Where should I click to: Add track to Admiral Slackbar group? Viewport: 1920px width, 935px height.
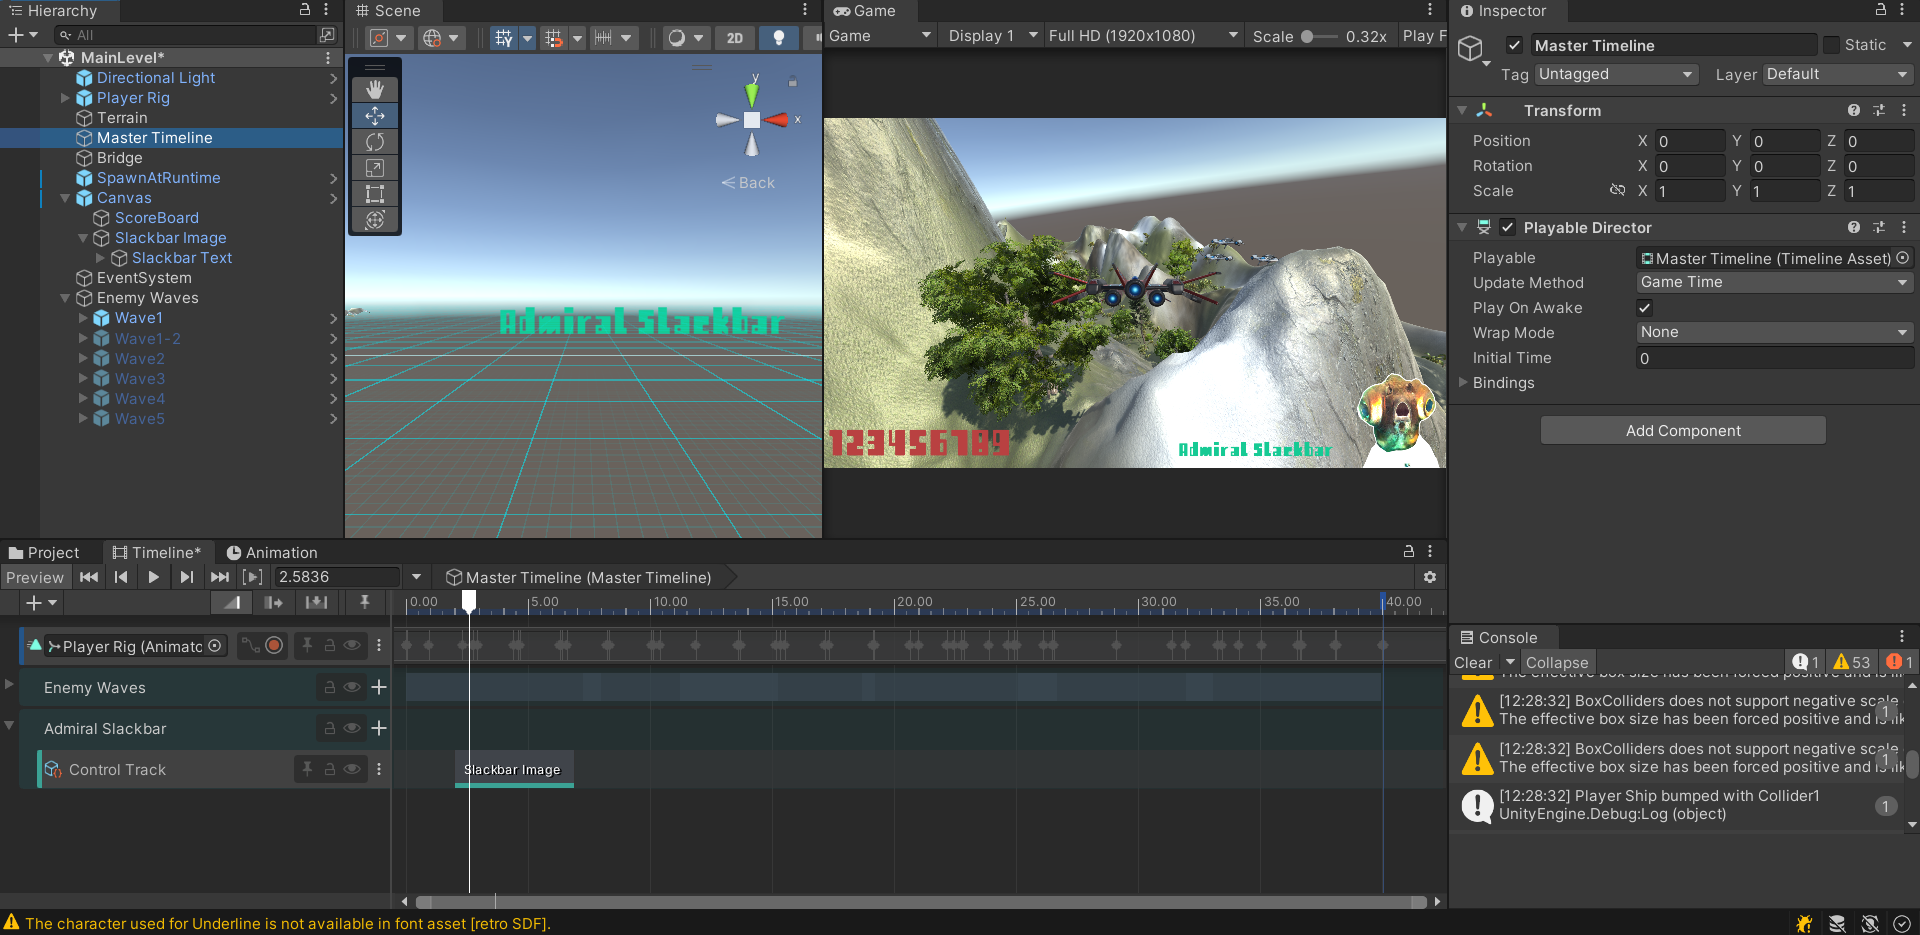point(379,729)
